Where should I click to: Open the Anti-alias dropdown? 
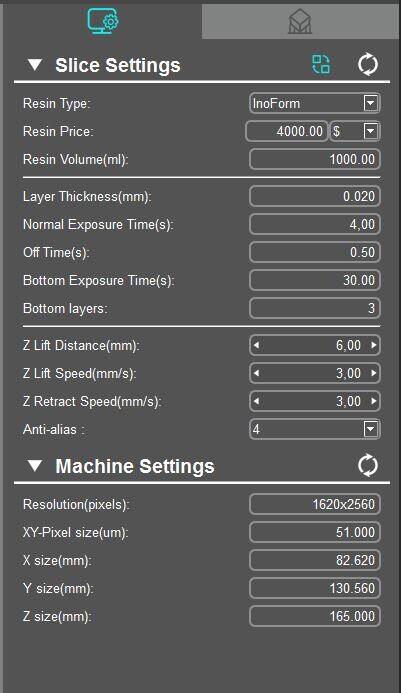click(x=314, y=429)
